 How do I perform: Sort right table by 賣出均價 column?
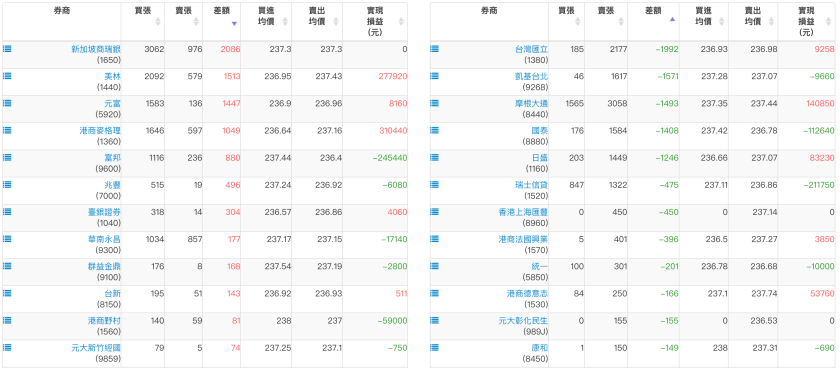tap(752, 21)
